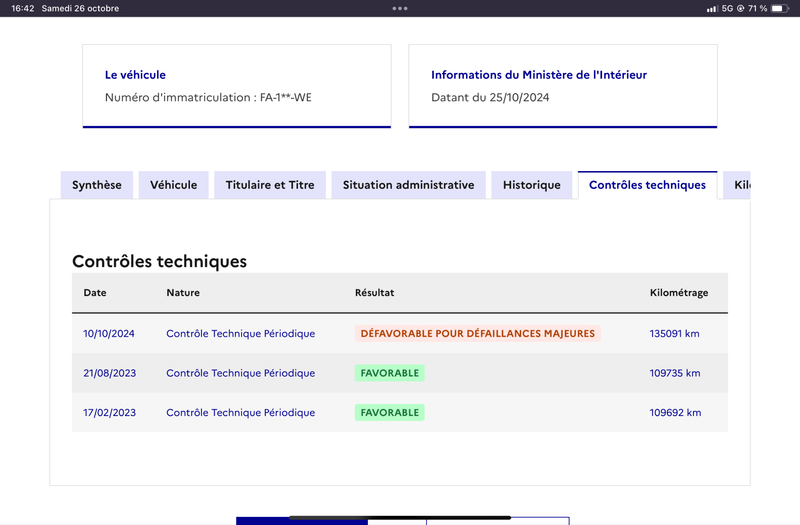Tap the three-dot multitasking menu at top
Screen dimensions: 800x525
tap(400, 8)
